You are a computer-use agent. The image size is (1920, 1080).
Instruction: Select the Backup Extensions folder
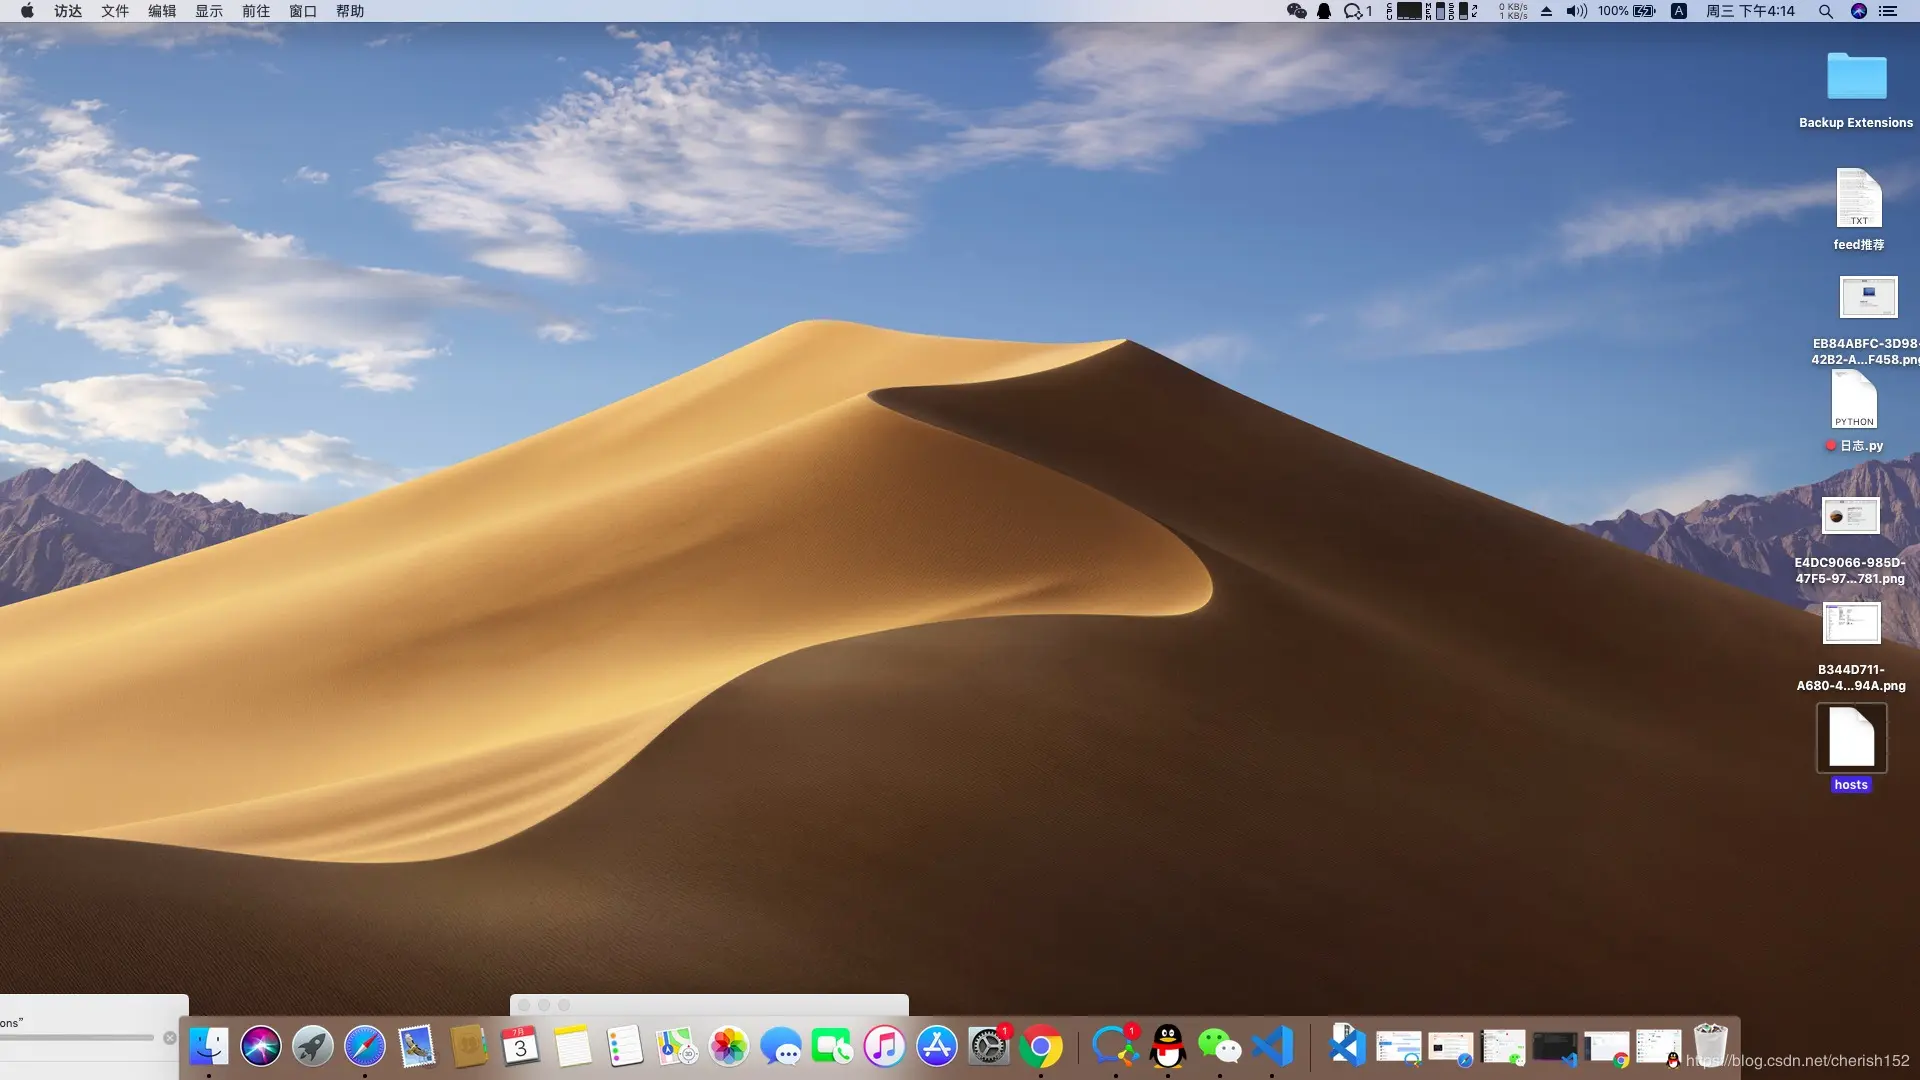1856,78
